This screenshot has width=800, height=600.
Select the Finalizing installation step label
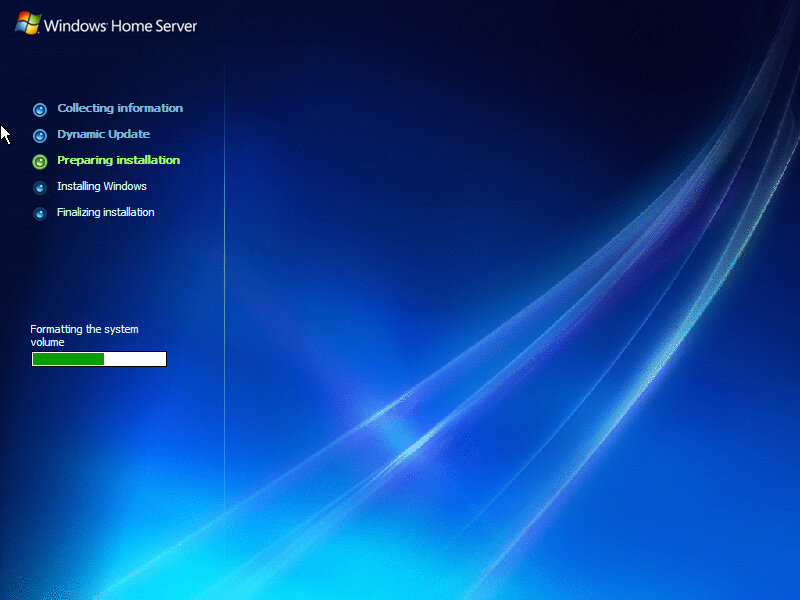click(105, 212)
